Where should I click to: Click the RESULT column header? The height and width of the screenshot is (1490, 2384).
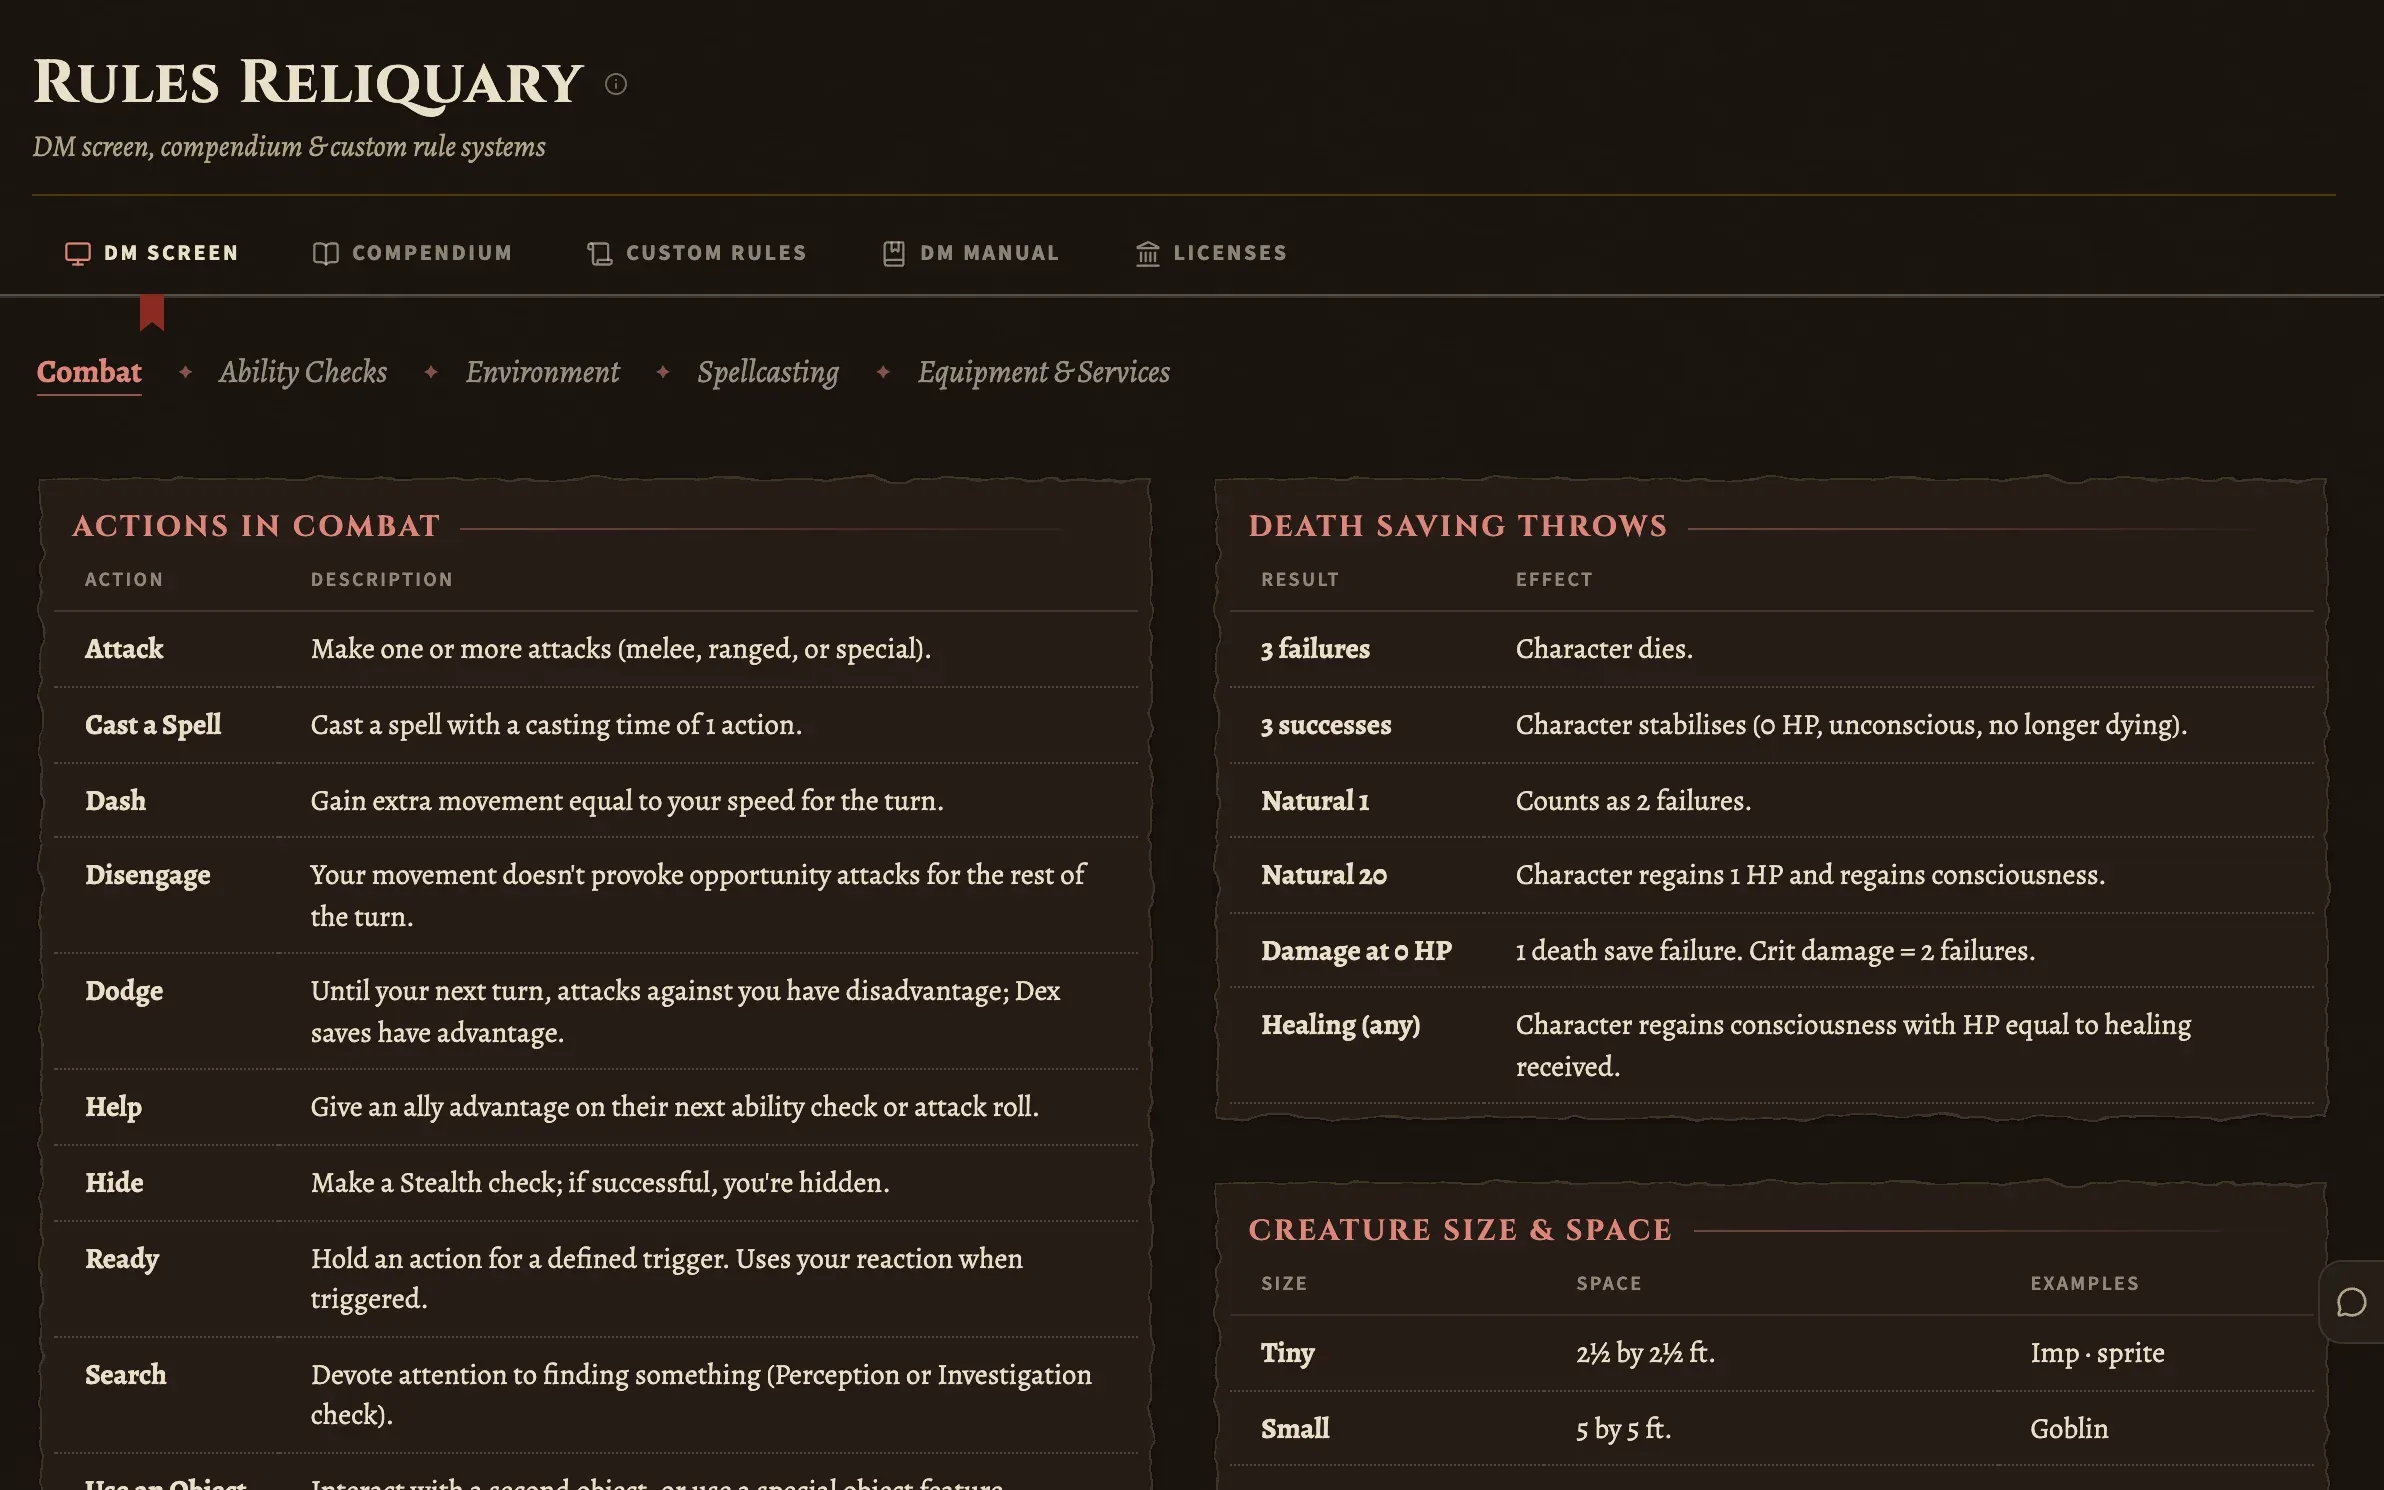(1300, 580)
